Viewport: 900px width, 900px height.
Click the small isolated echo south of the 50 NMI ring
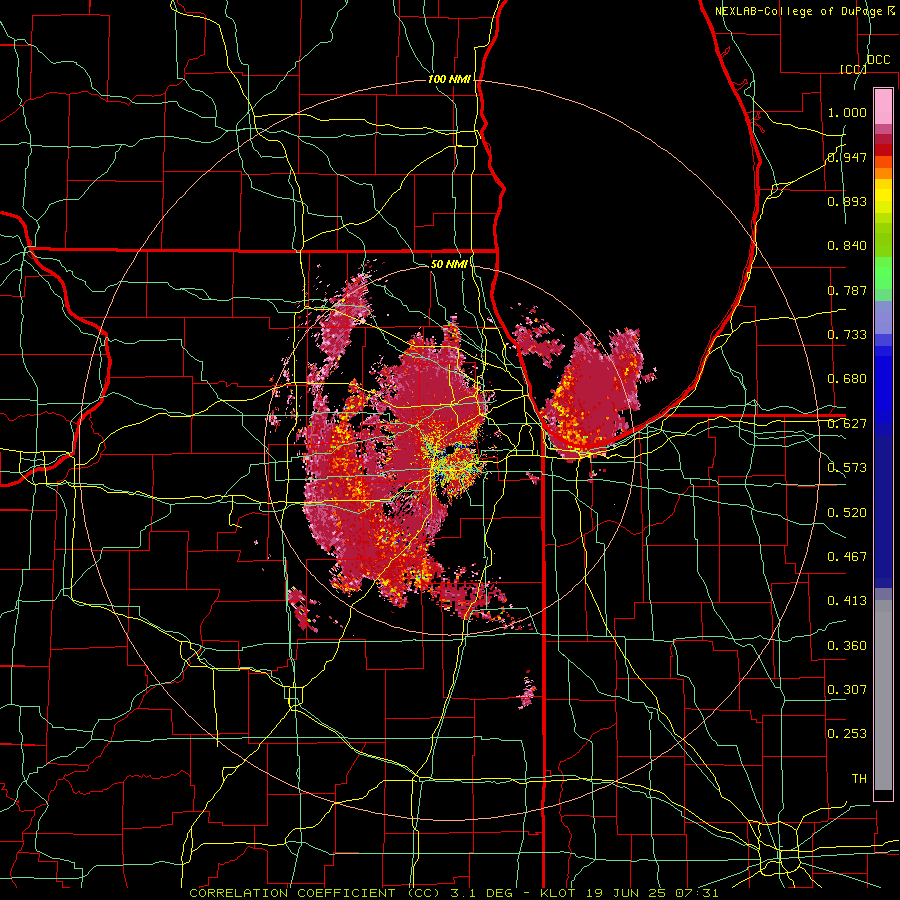tap(527, 690)
